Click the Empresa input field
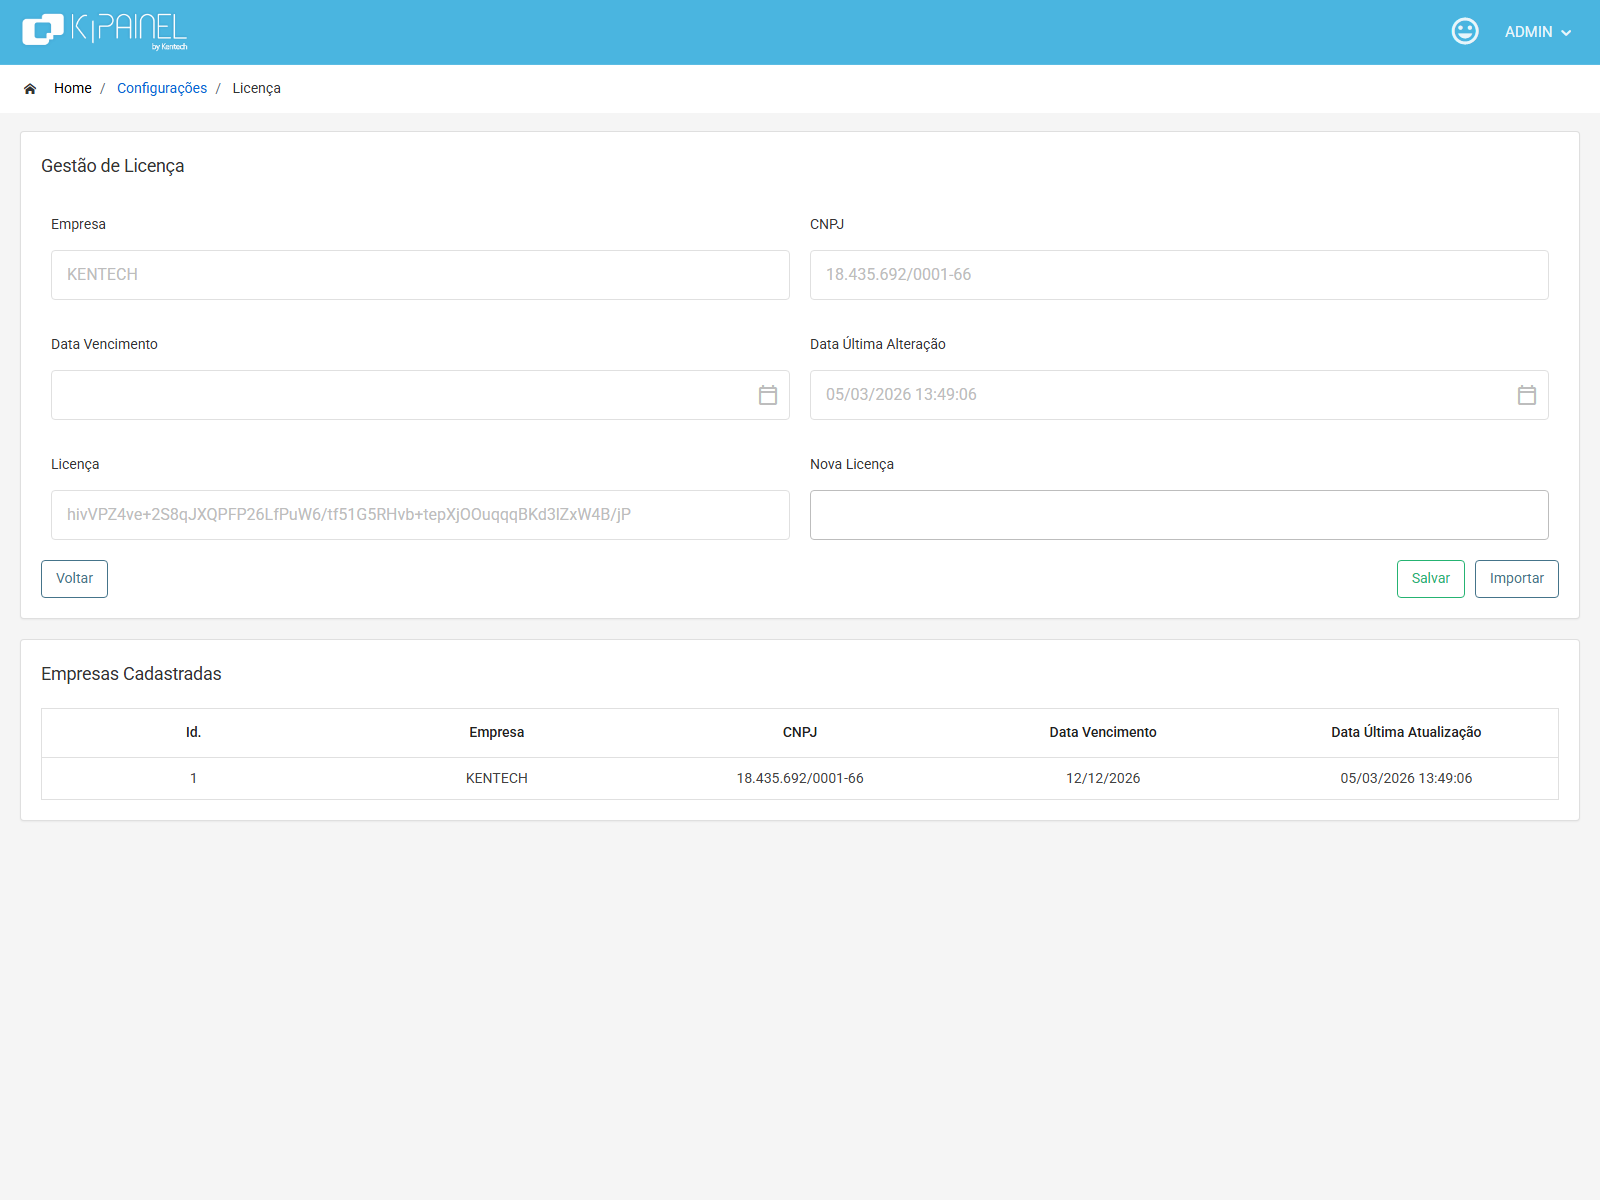This screenshot has width=1600, height=1200. click(x=420, y=275)
